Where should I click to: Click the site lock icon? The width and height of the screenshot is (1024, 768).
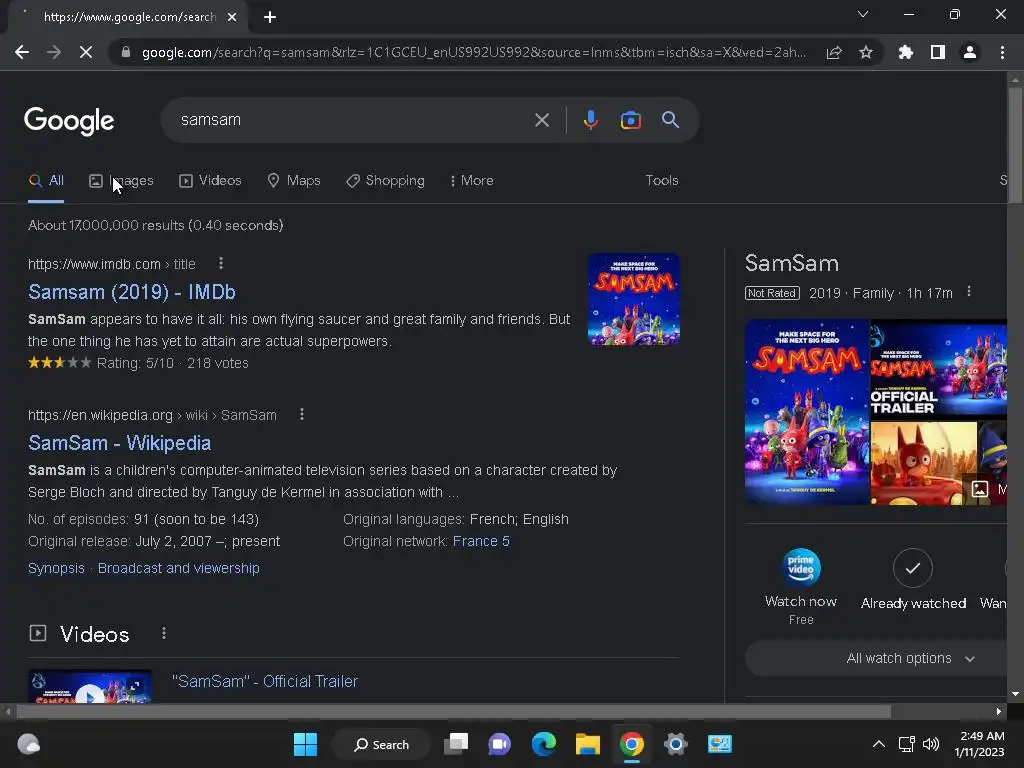(126, 52)
